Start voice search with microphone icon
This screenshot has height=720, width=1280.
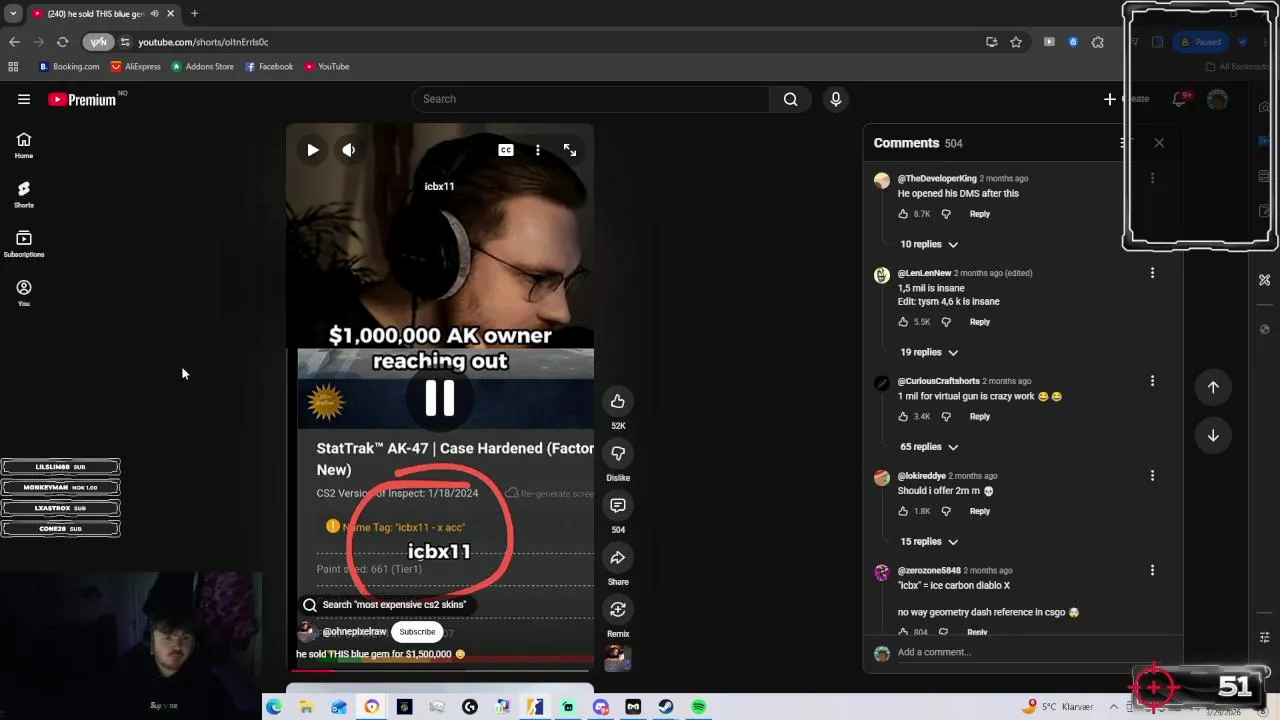click(836, 99)
